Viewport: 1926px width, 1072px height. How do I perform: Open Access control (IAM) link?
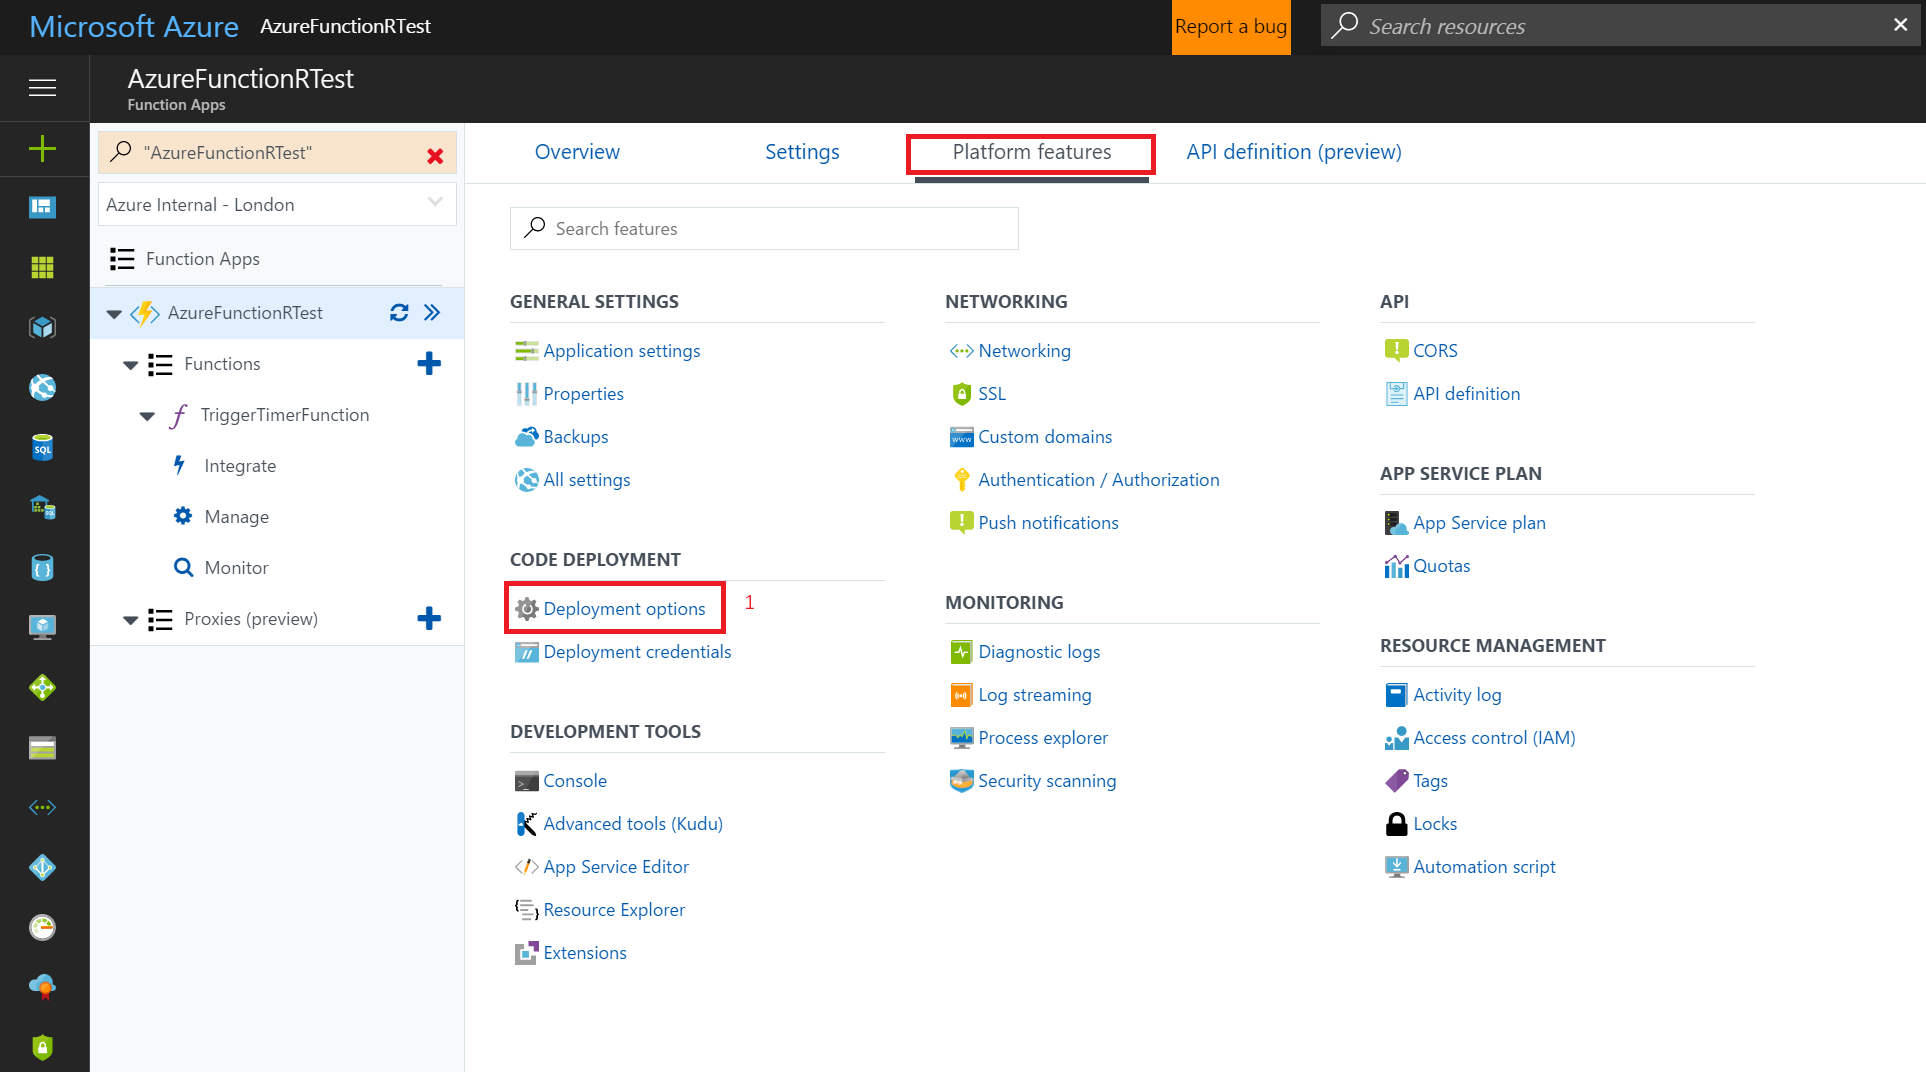(x=1494, y=738)
